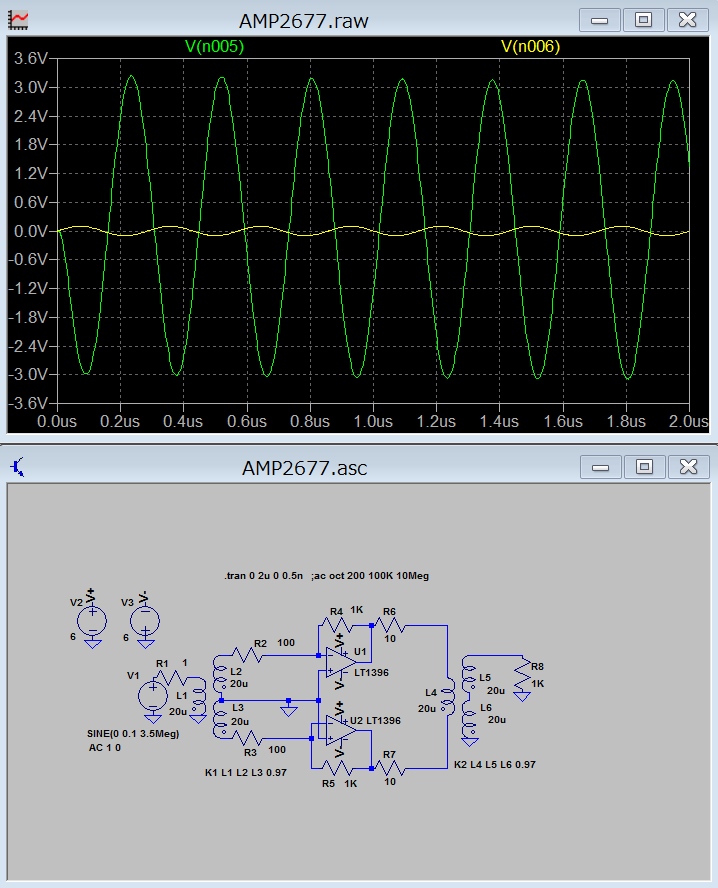Viewport: 718px width, 888px height.
Task: Click the ground symbol below resistor R8
Action: (x=522, y=696)
